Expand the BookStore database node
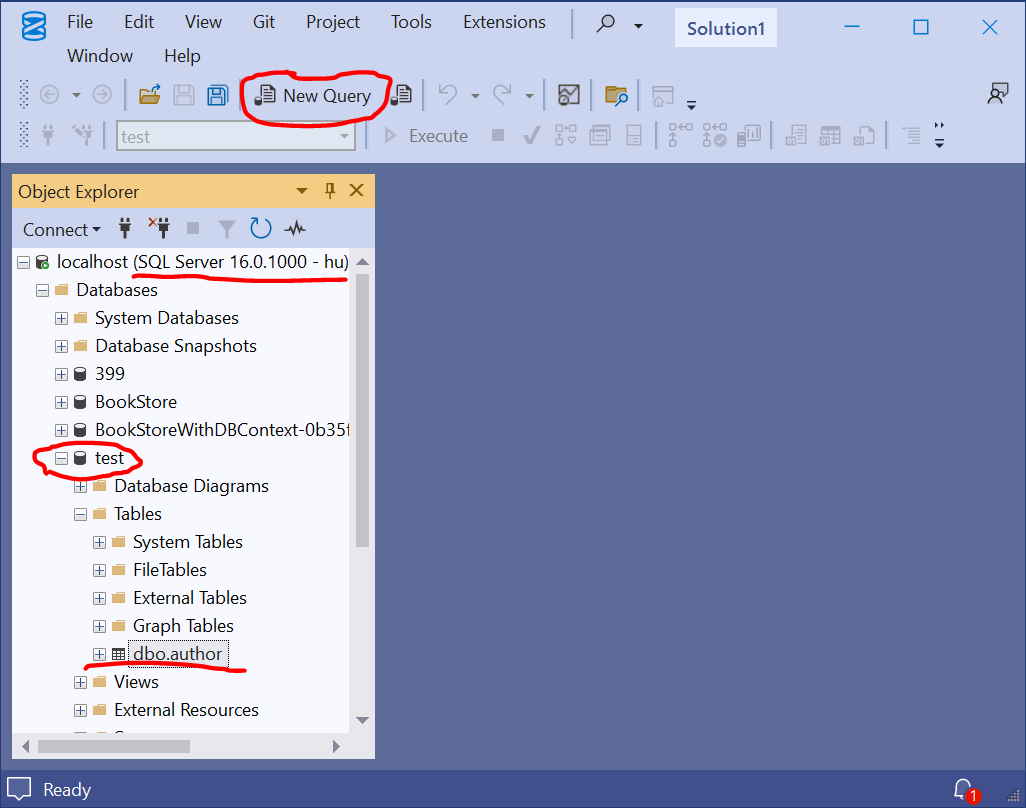1026x808 pixels. [62, 402]
